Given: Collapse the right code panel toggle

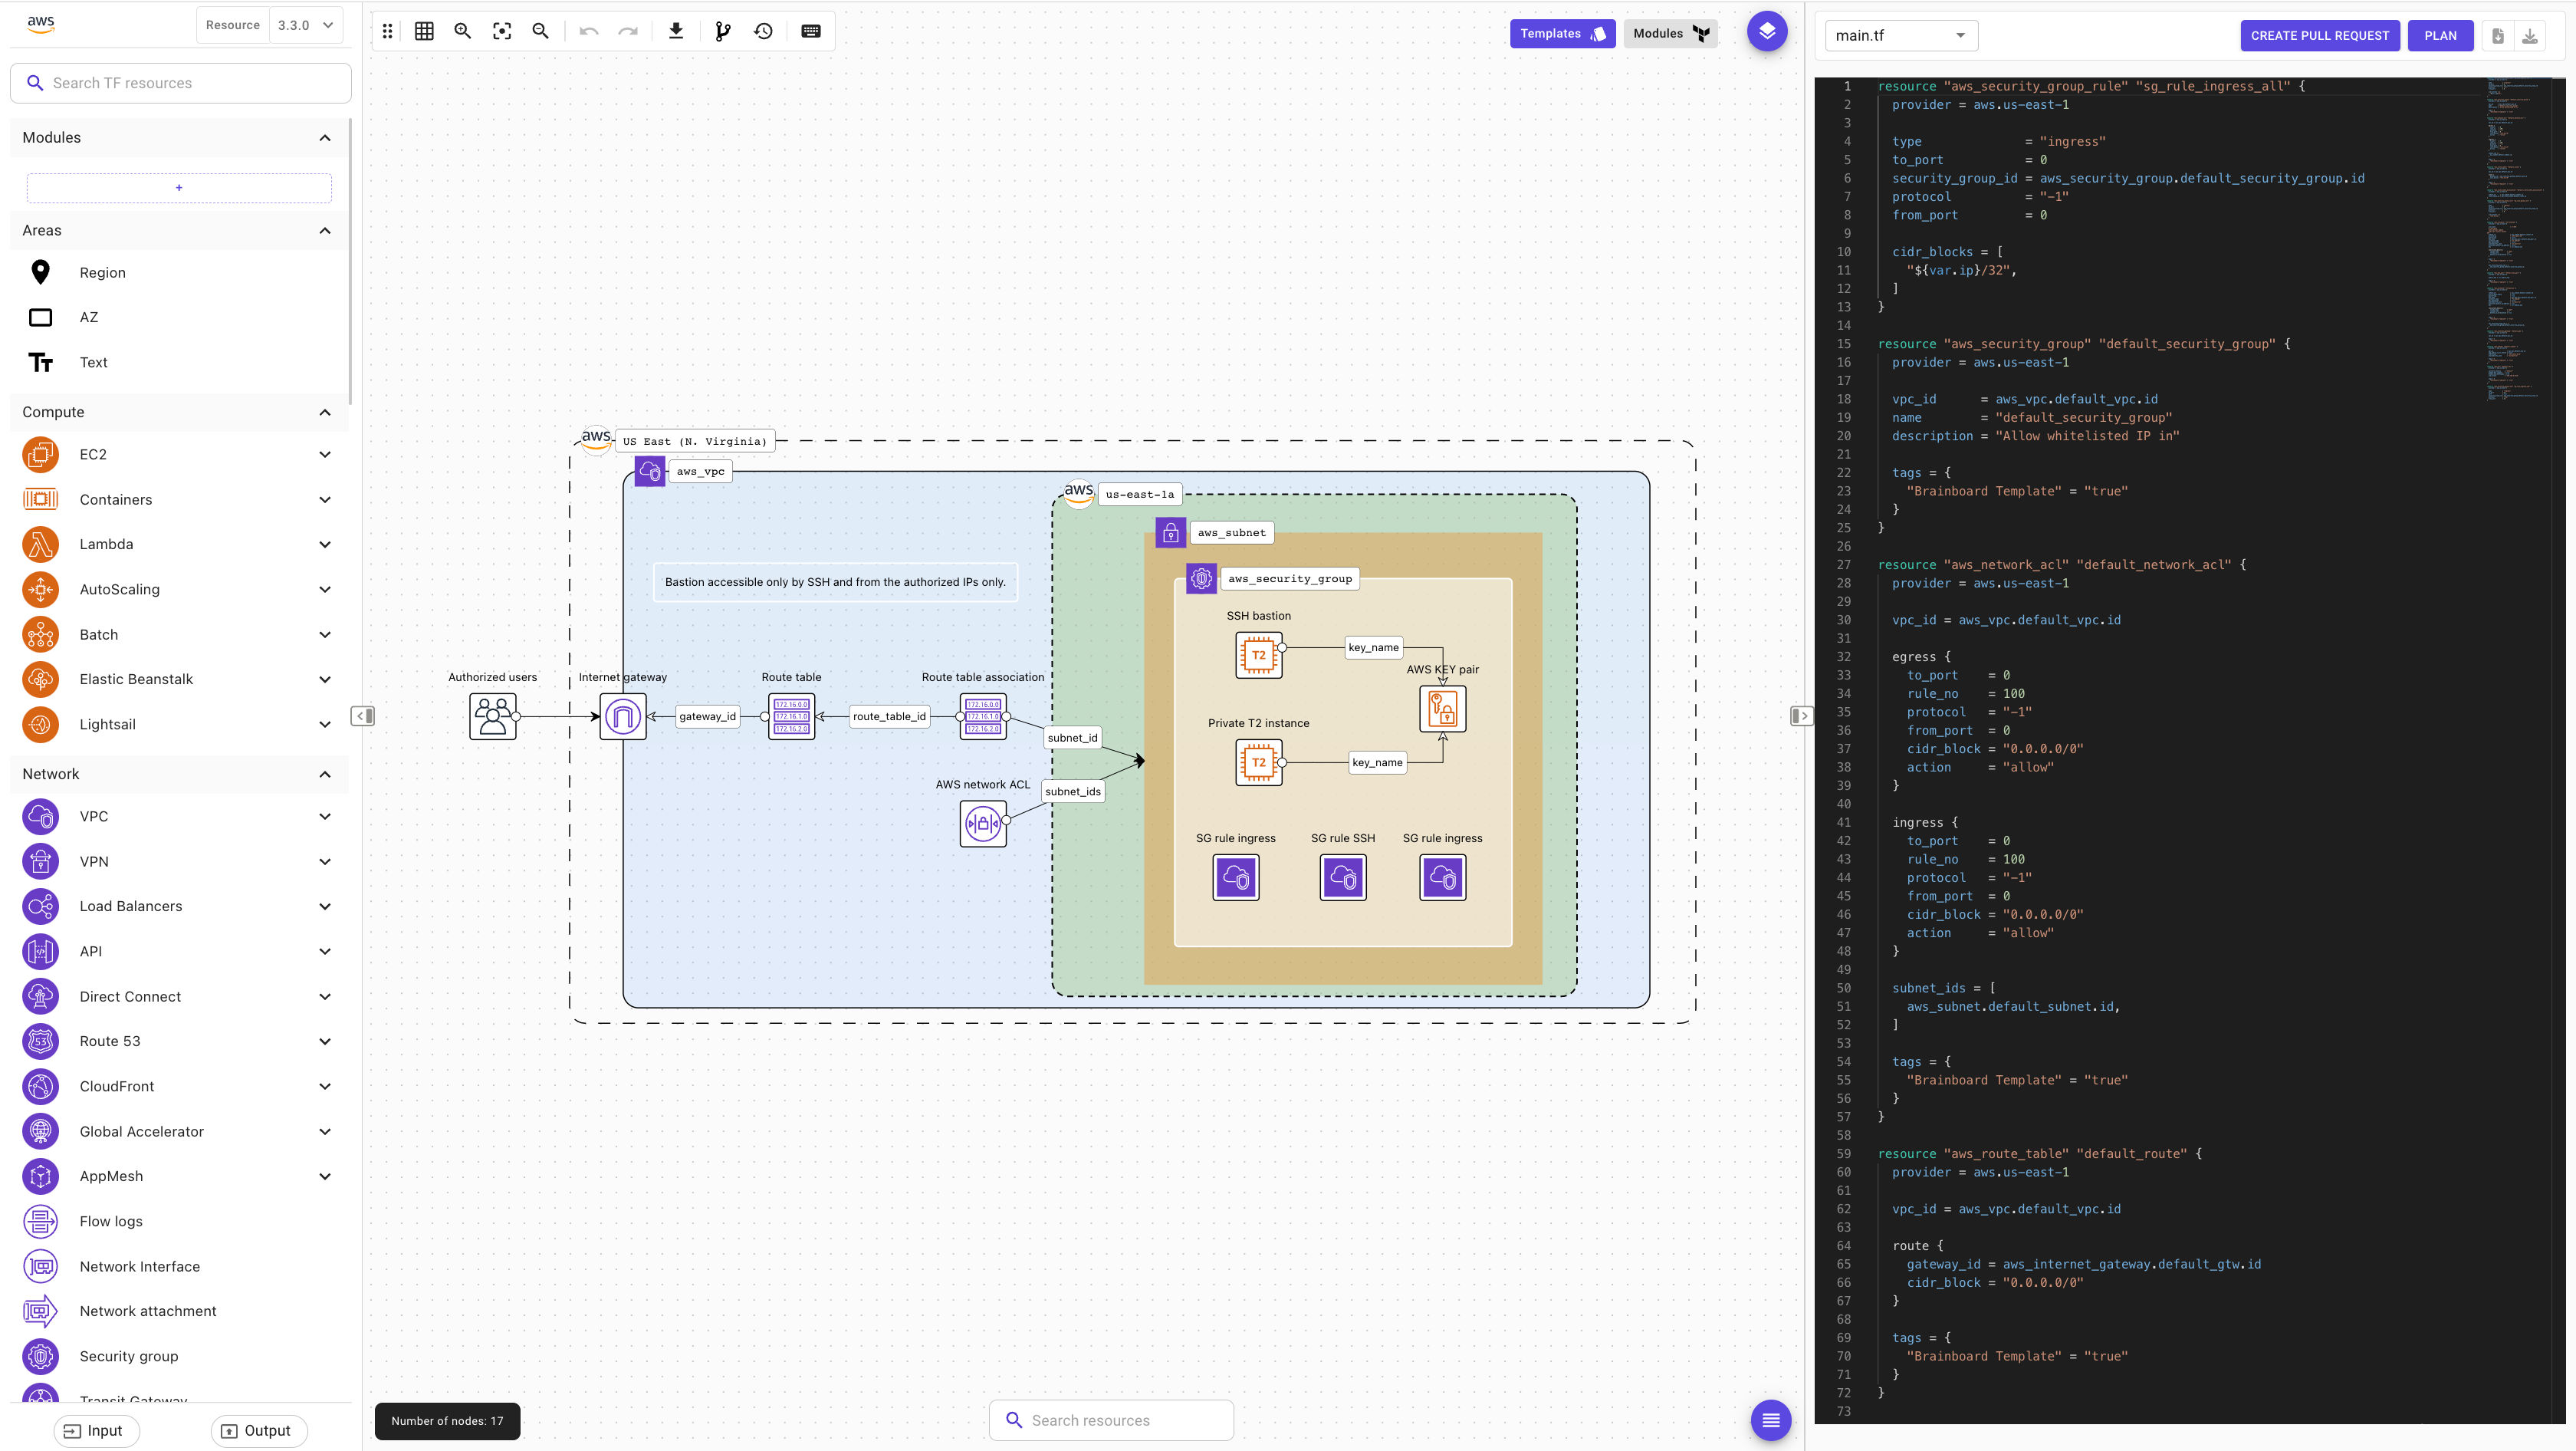Looking at the screenshot, I should click(x=1801, y=716).
